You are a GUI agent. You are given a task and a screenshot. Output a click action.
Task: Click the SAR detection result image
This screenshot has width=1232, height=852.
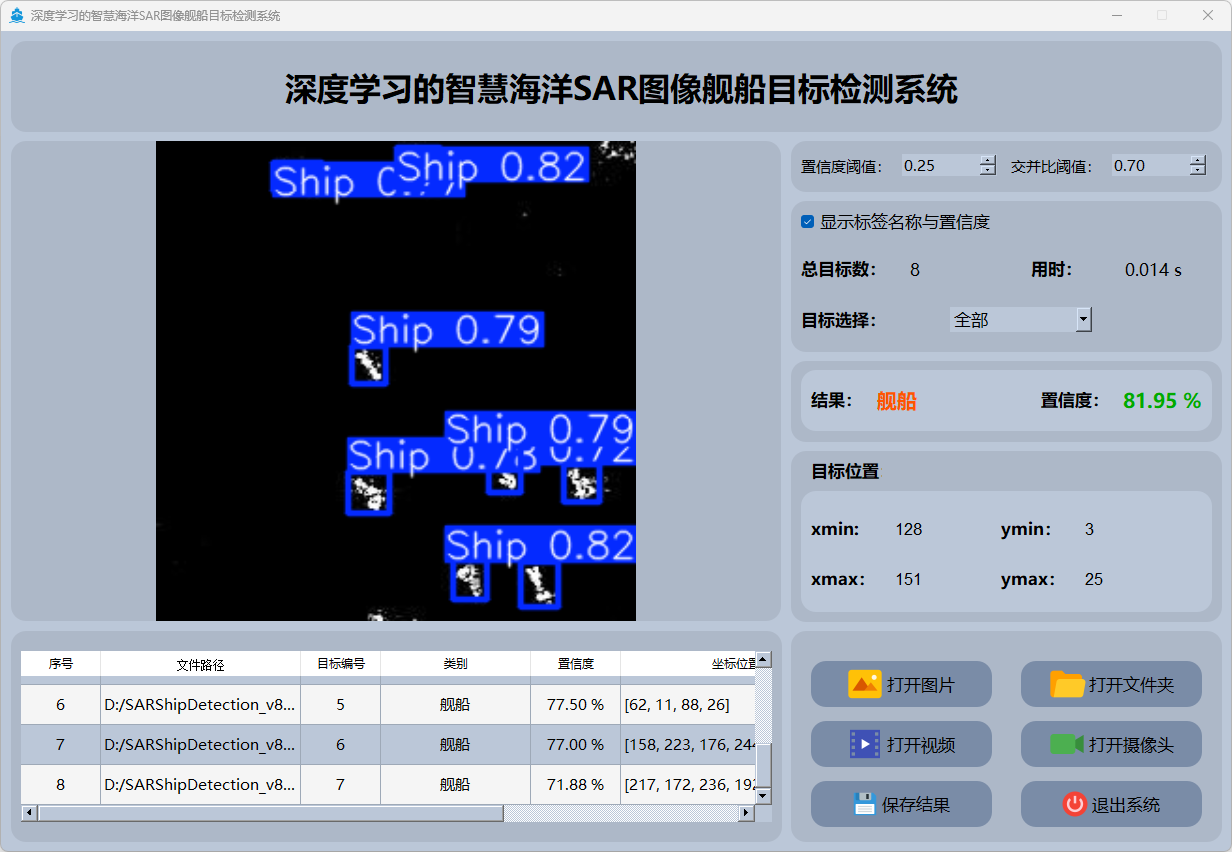[396, 381]
